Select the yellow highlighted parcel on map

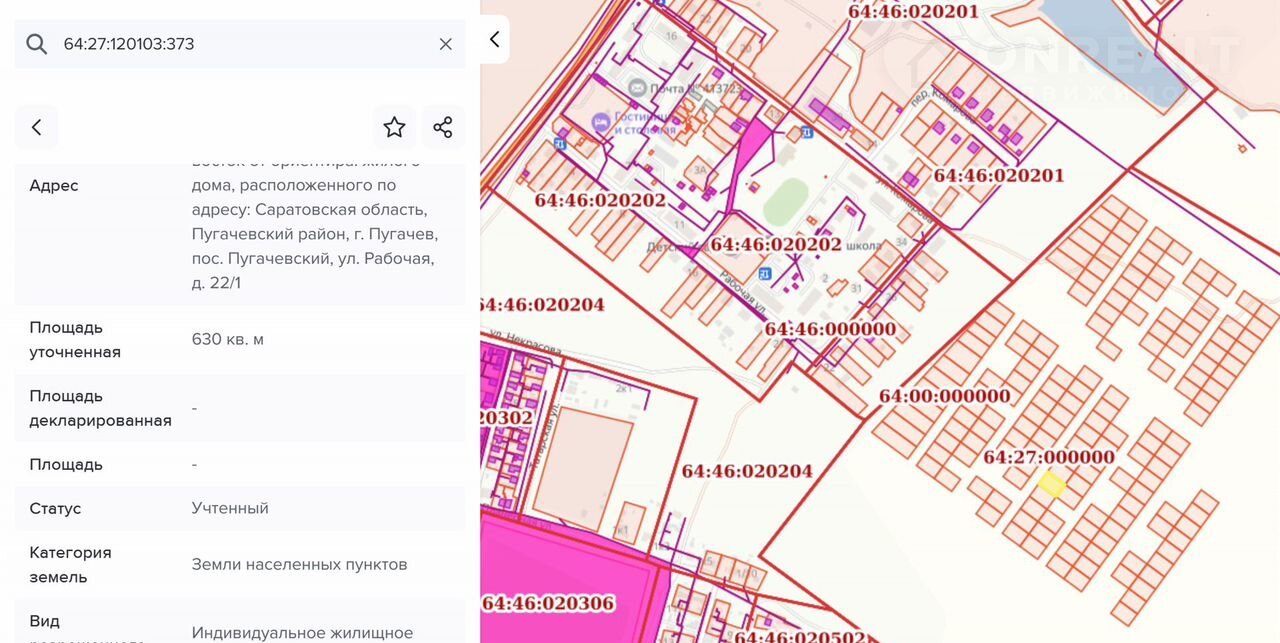pyautogui.click(x=1051, y=485)
